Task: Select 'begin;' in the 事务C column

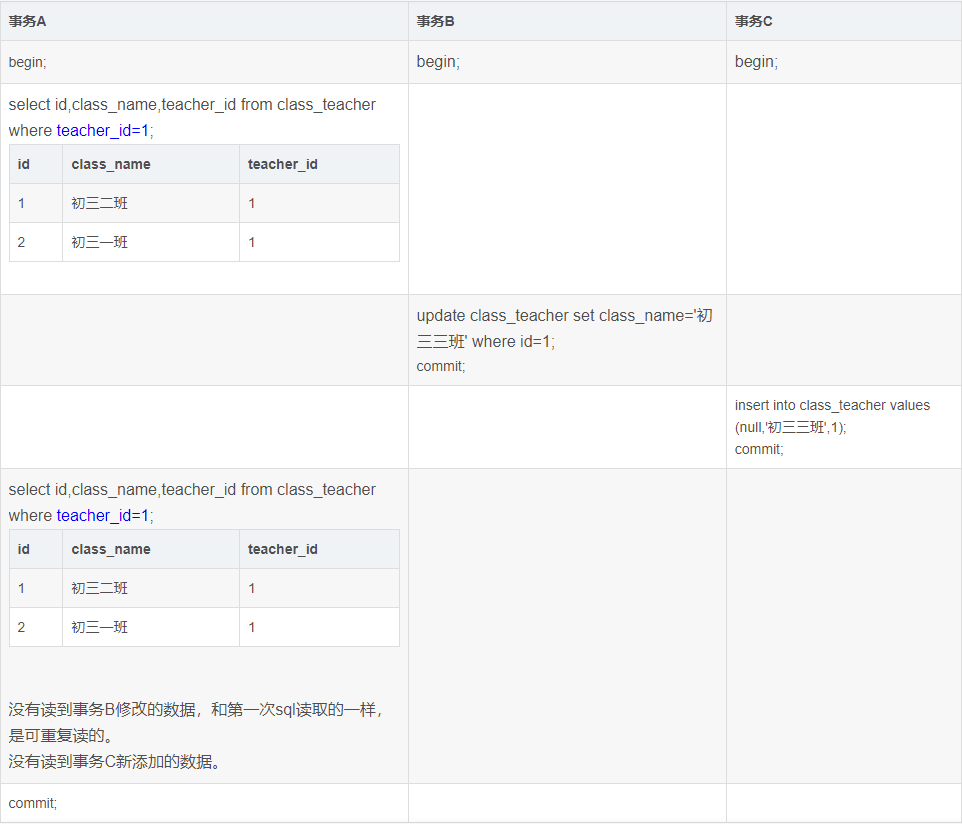Action: click(756, 61)
